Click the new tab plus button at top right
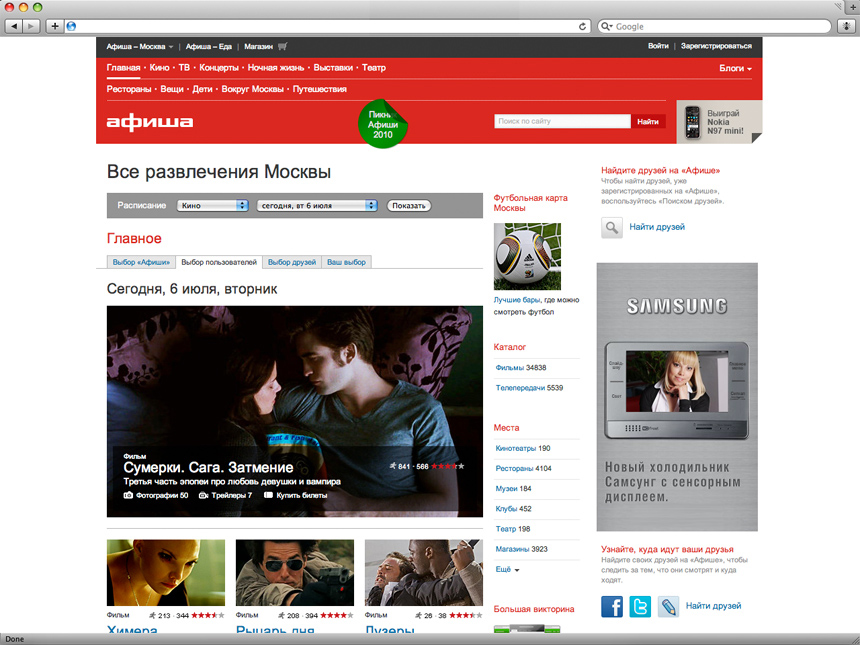Image resolution: width=860 pixels, height=645 pixels. point(853,7)
